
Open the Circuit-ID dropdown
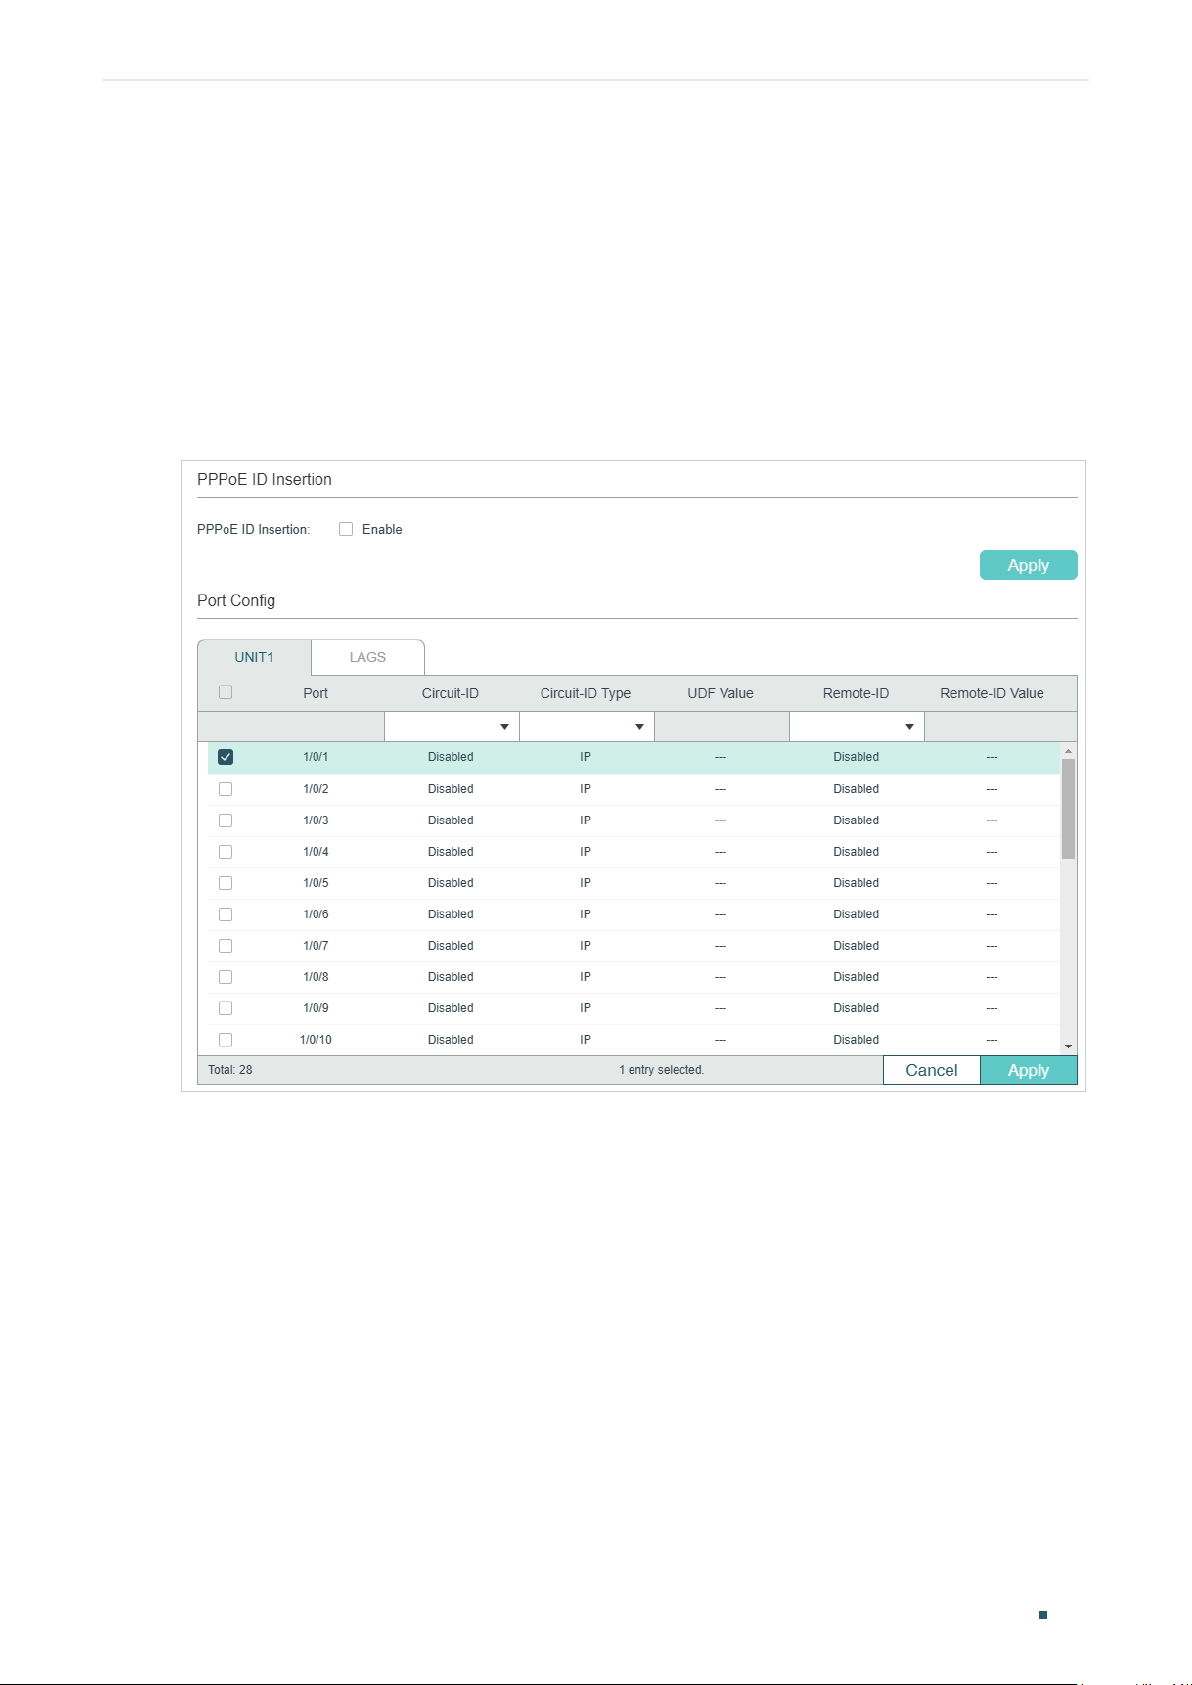click(452, 727)
